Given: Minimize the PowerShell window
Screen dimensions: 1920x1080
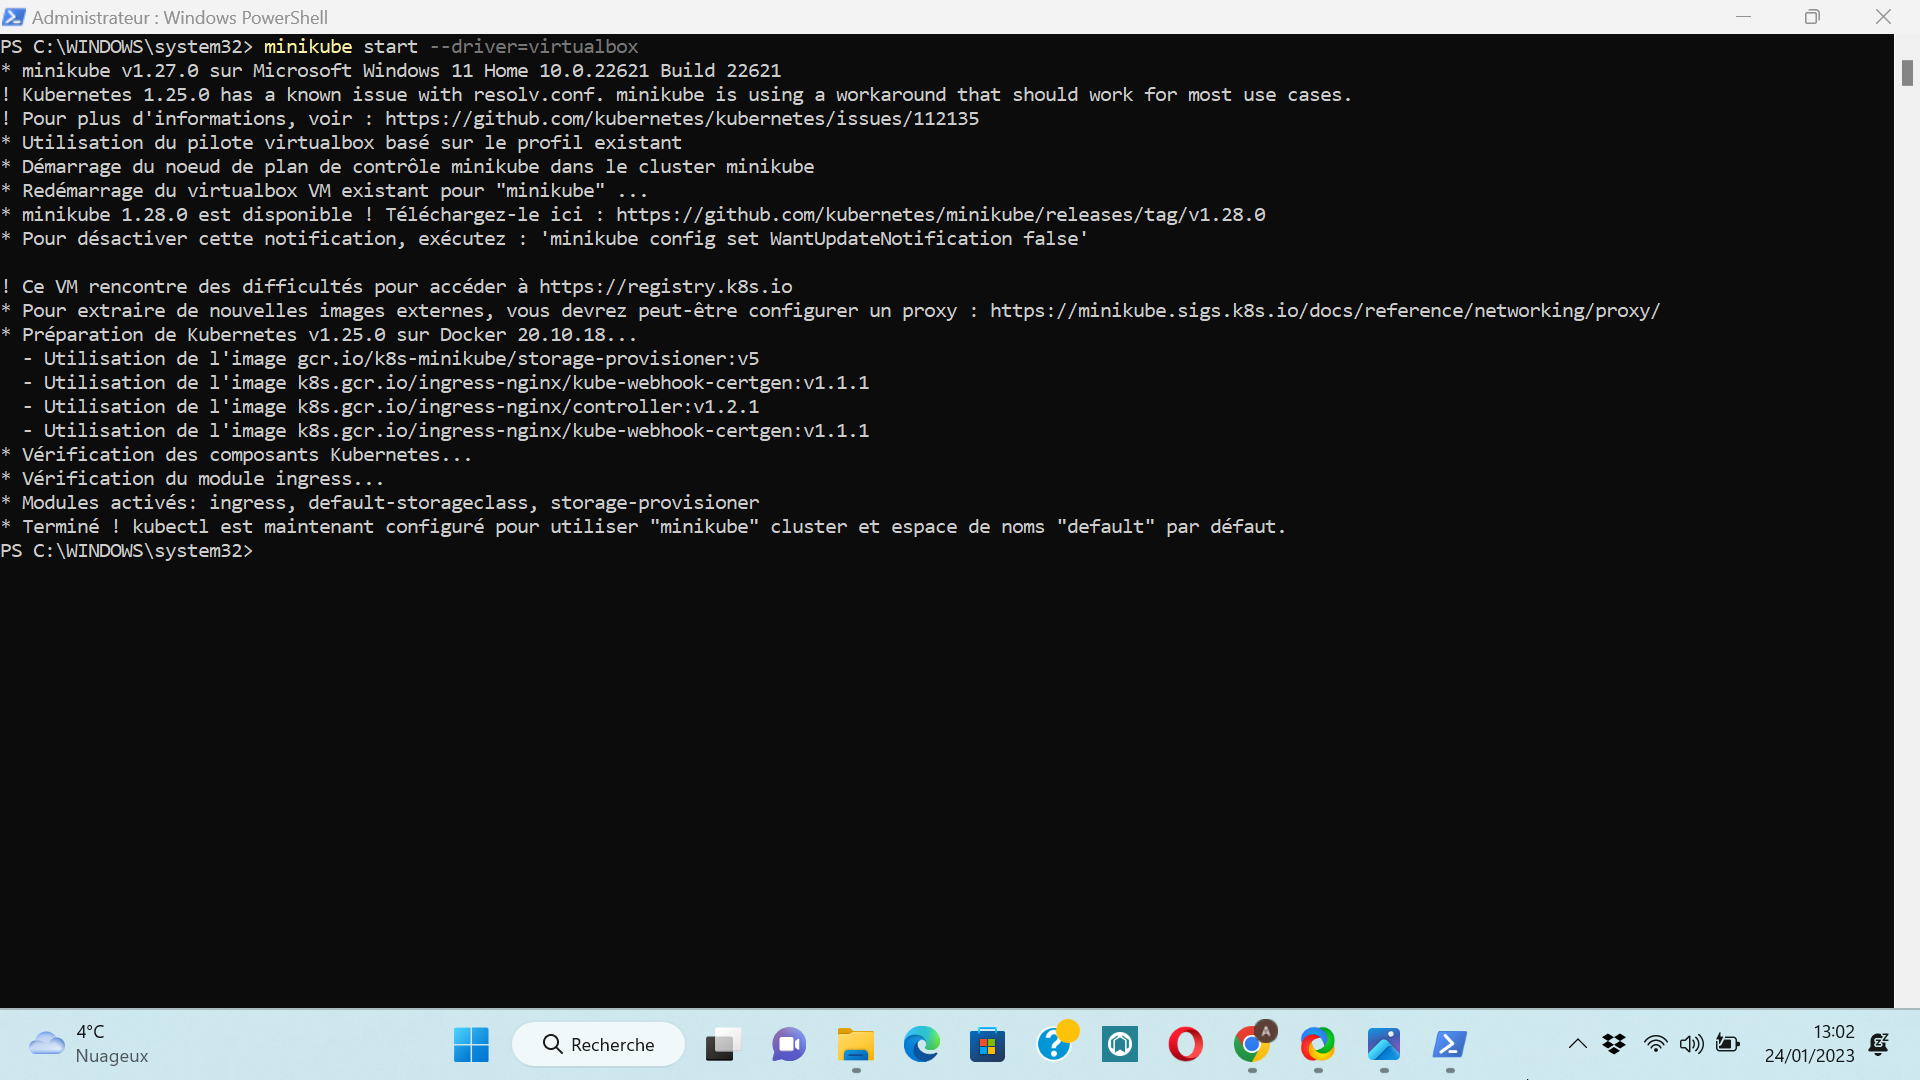Looking at the screenshot, I should tap(1743, 17).
